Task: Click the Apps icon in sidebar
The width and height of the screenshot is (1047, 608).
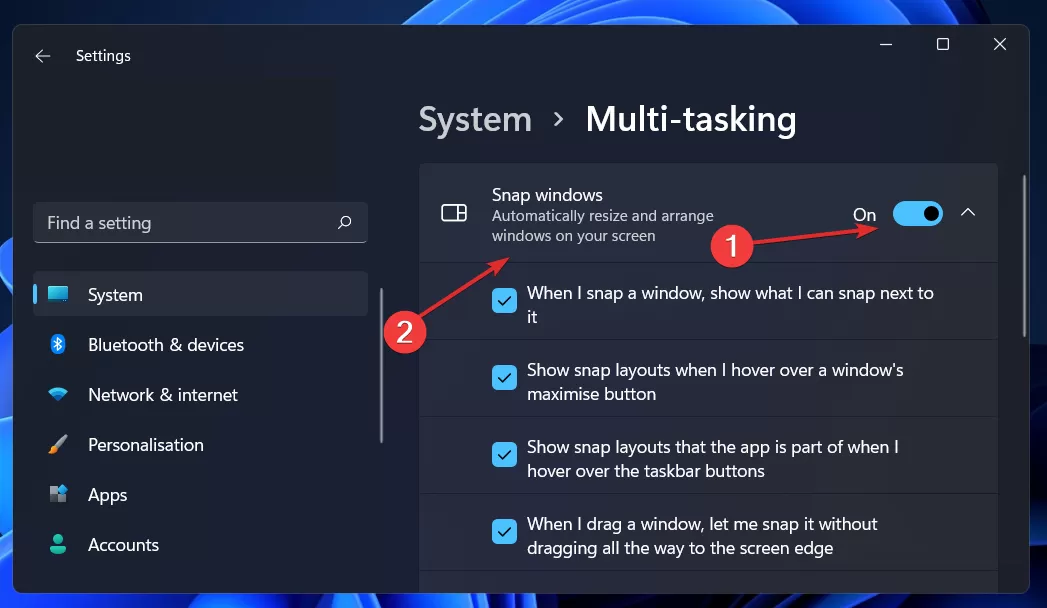Action: coord(58,494)
